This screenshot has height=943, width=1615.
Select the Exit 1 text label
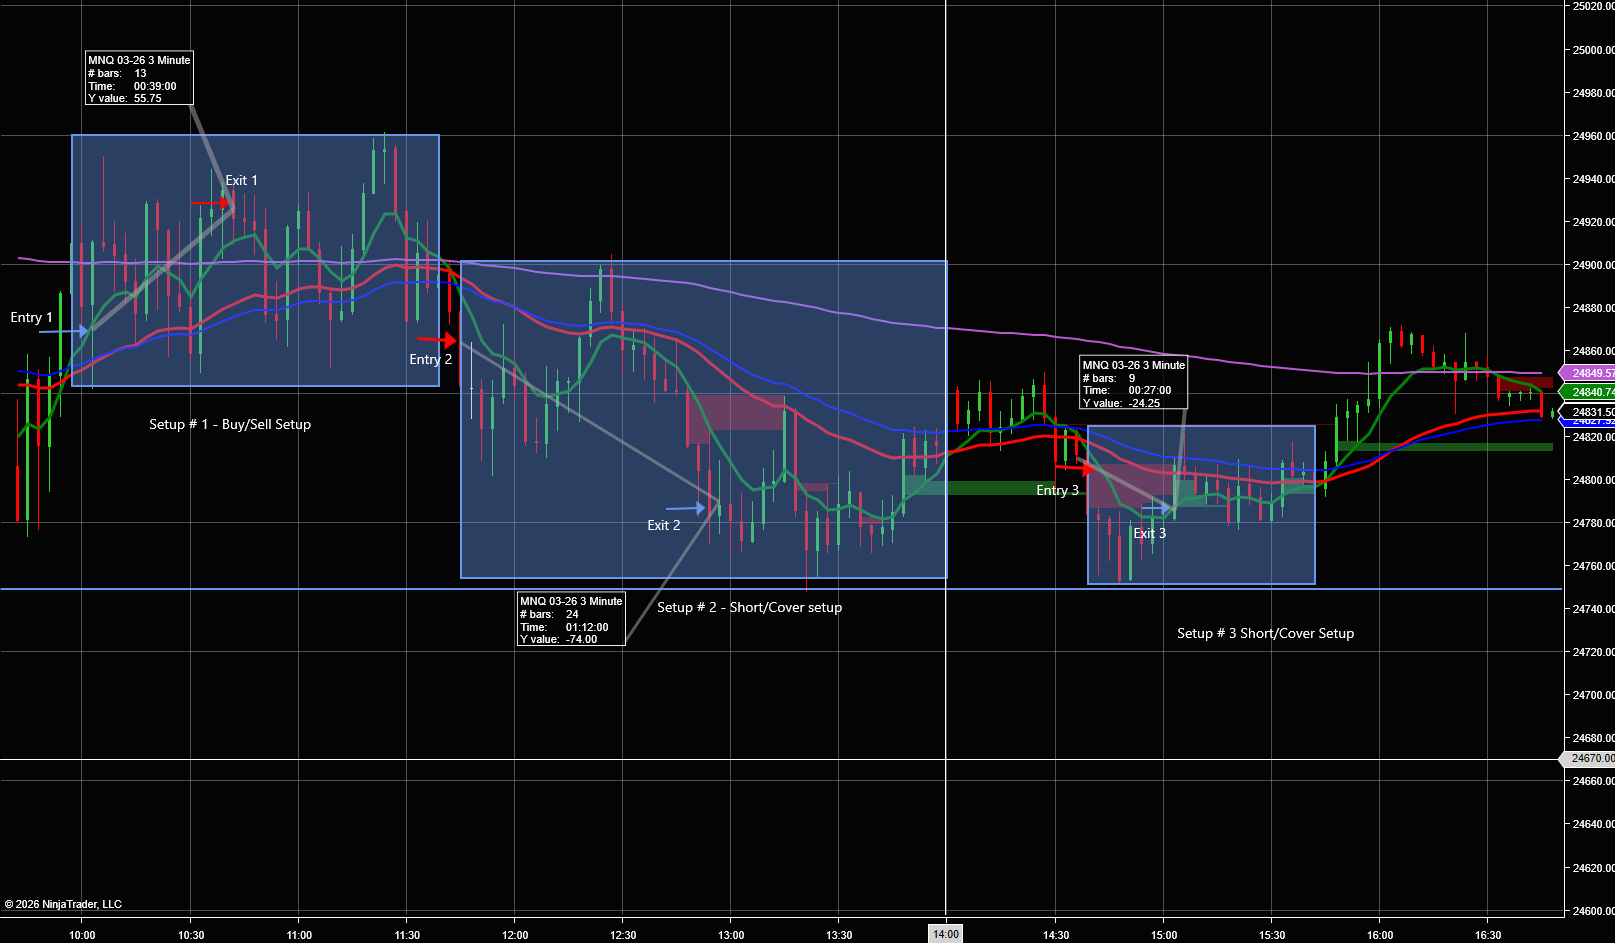pos(241,180)
